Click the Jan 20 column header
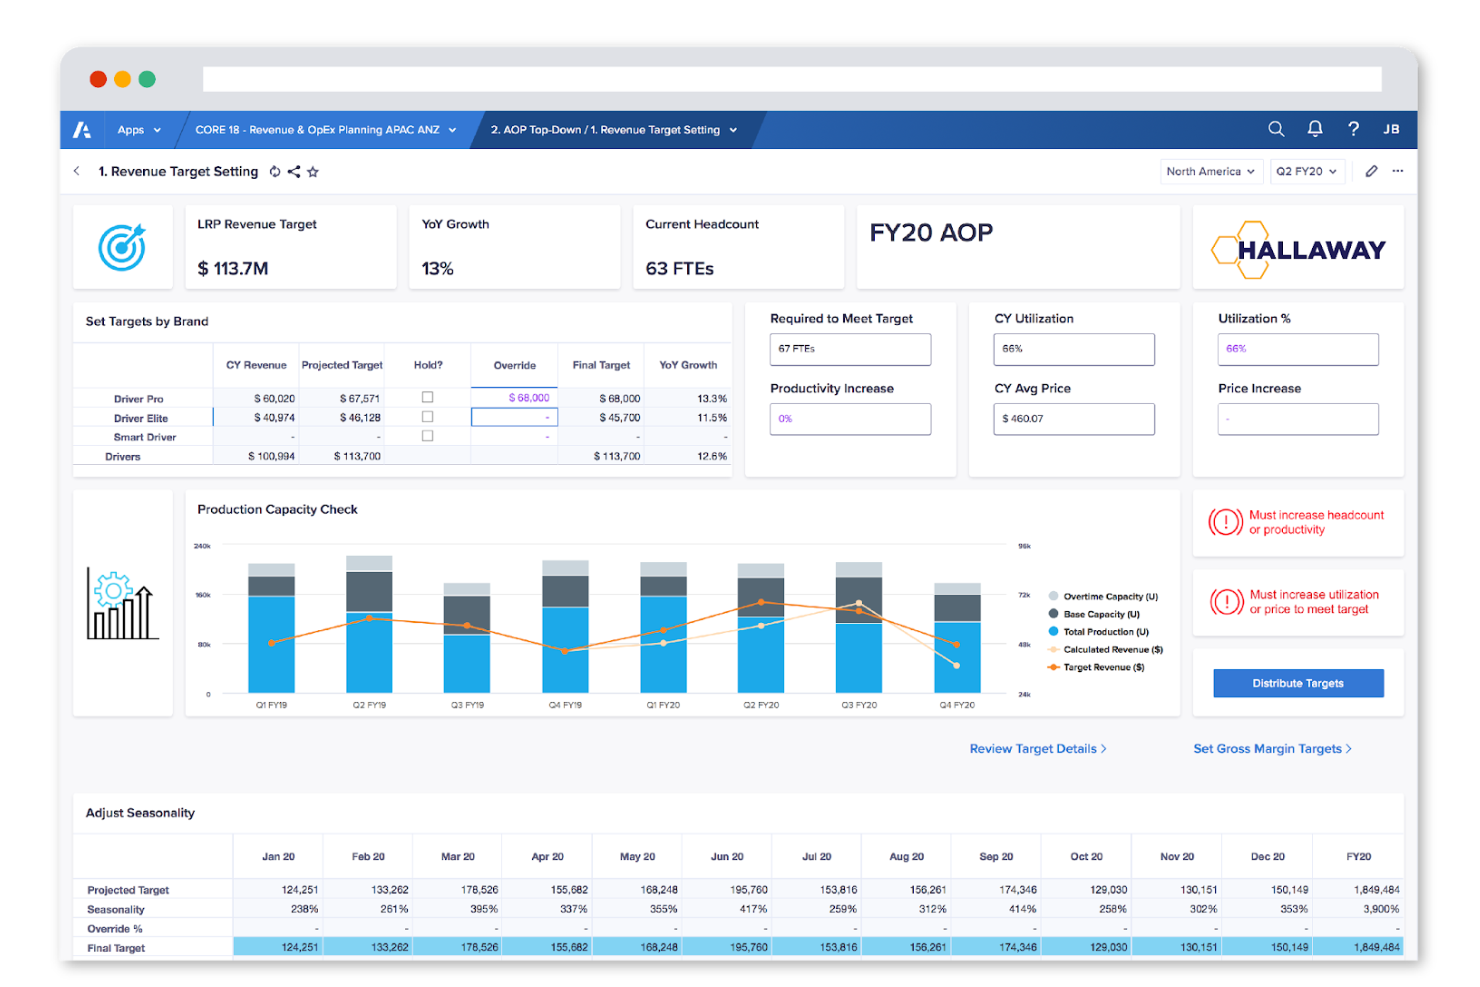Screen dimensions: 1480x987 (278, 856)
